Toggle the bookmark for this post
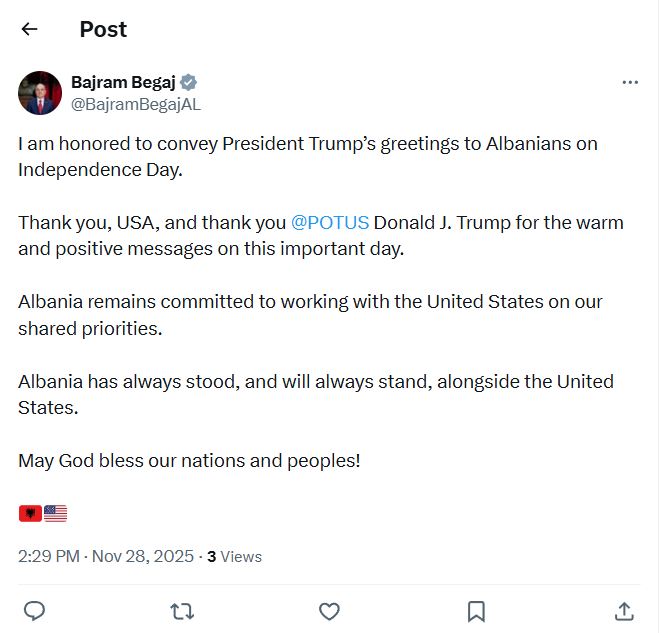This screenshot has height=633, width=660. point(477,610)
